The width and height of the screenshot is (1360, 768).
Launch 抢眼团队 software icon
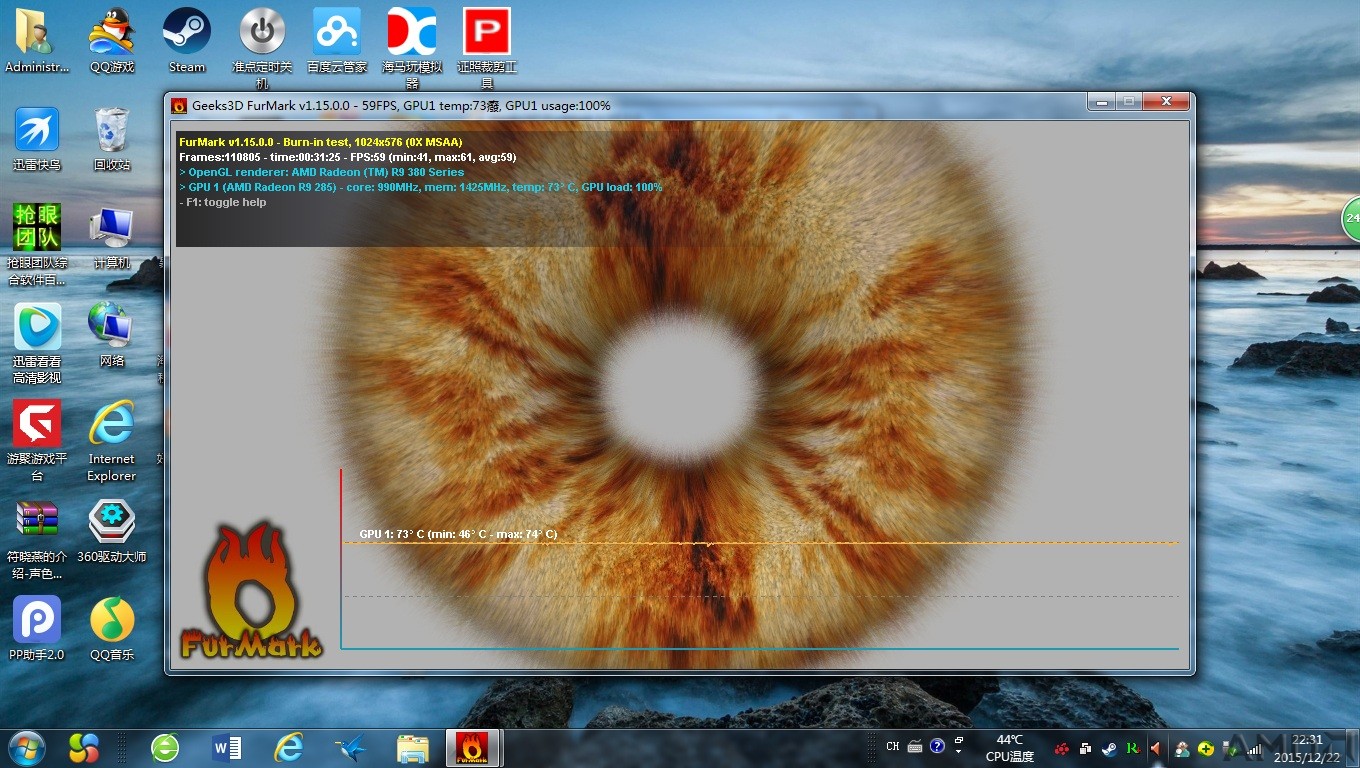pos(37,244)
